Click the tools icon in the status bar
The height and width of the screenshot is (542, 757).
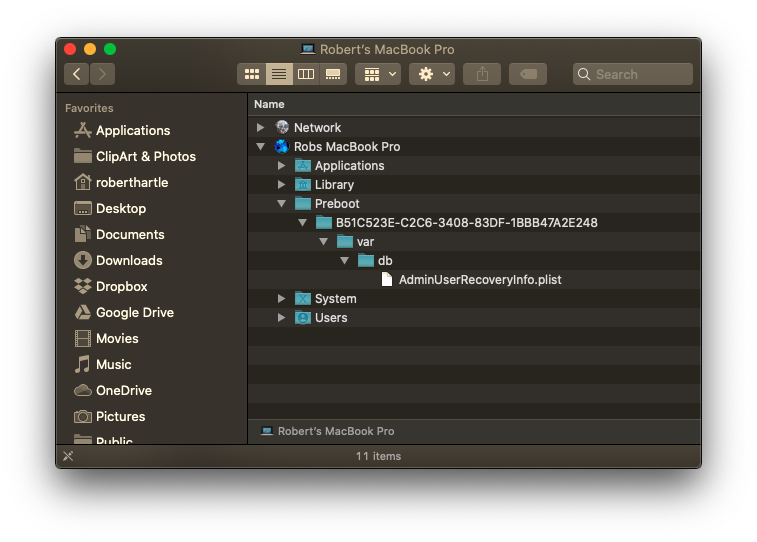click(68, 456)
